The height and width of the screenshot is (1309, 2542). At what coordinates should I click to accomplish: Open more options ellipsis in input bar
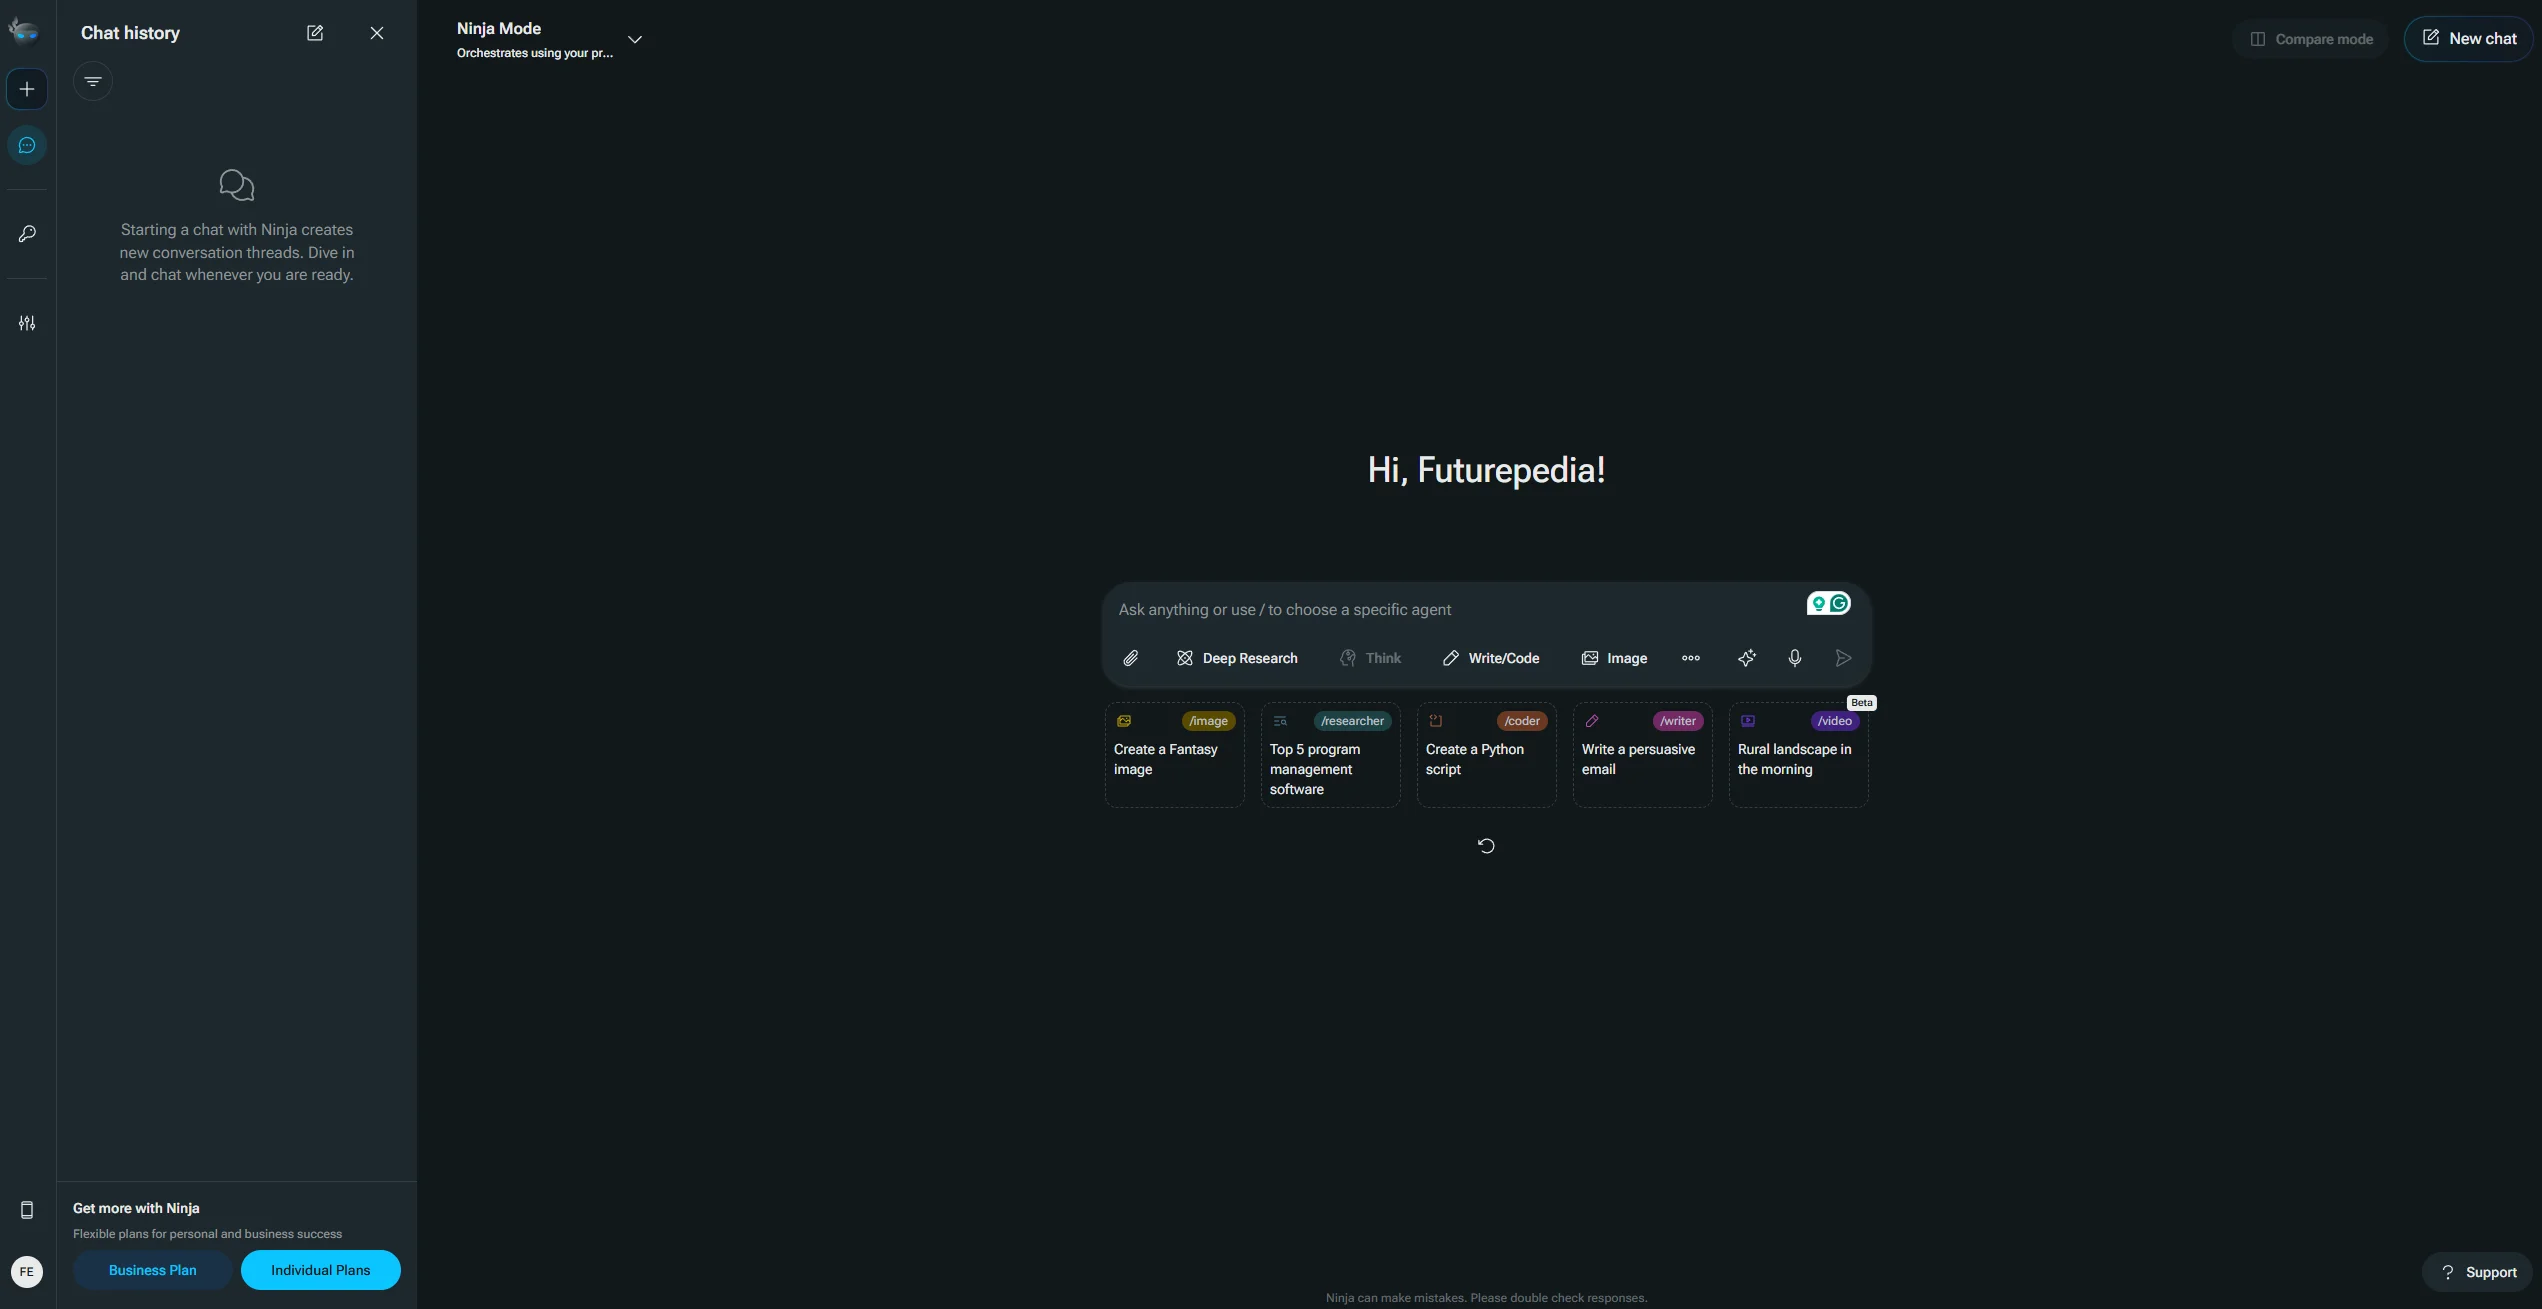tap(1691, 658)
